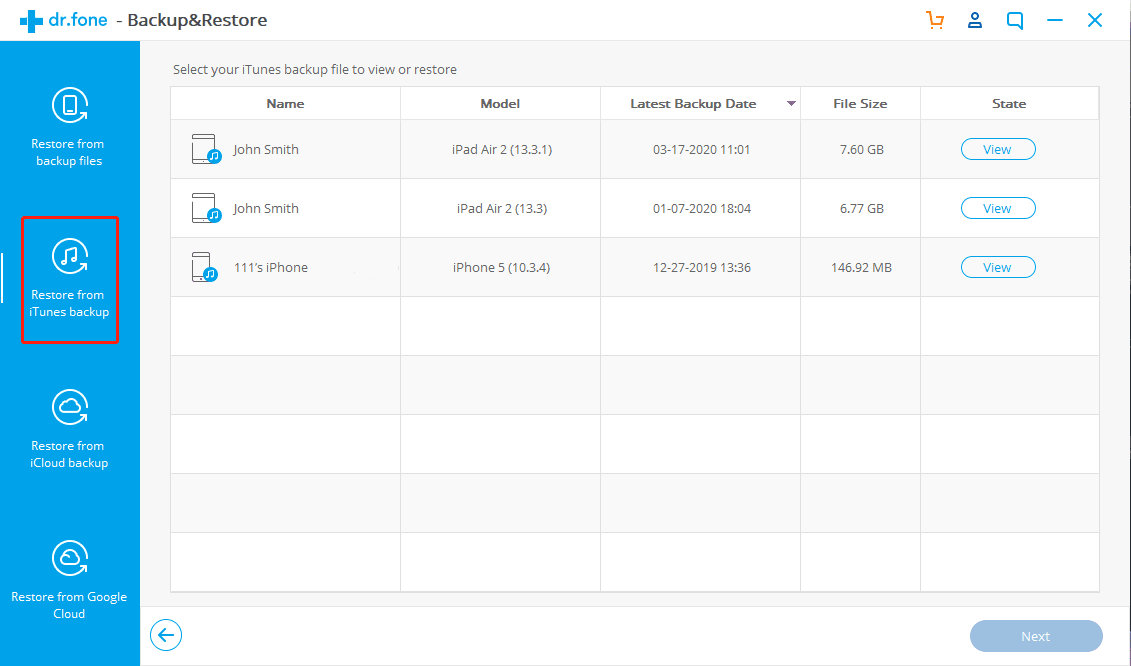Select Restore from backup files
The width and height of the screenshot is (1131, 666).
pyautogui.click(x=69, y=127)
